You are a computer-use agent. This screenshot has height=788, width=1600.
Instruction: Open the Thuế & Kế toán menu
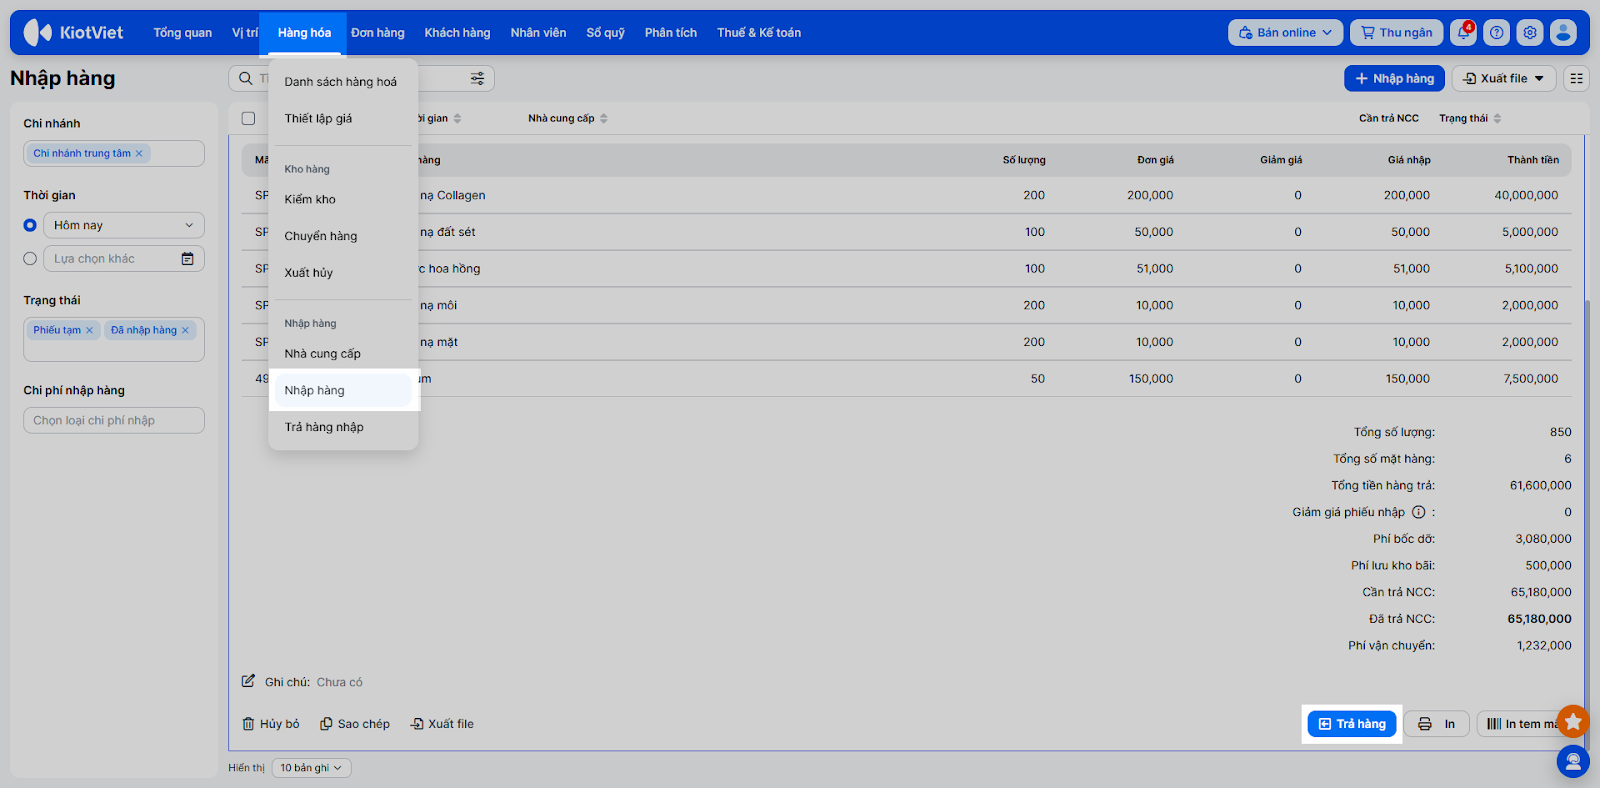click(758, 32)
